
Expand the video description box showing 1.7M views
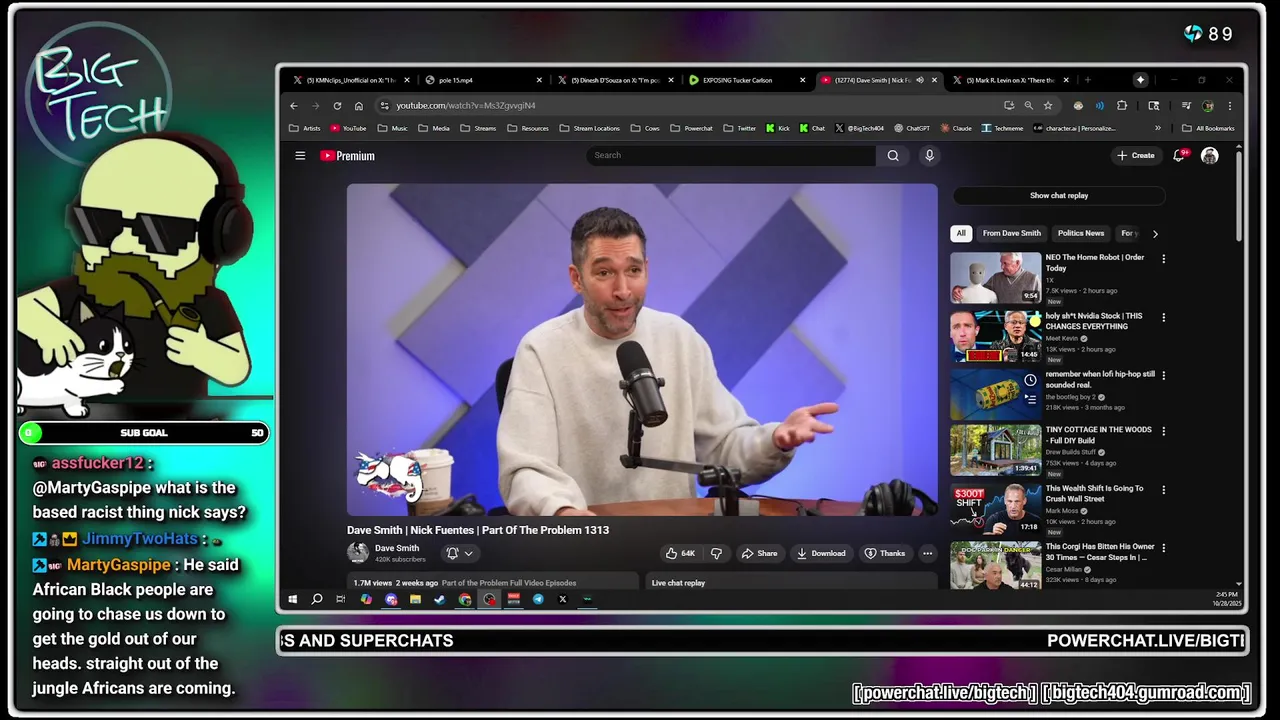coord(493,581)
